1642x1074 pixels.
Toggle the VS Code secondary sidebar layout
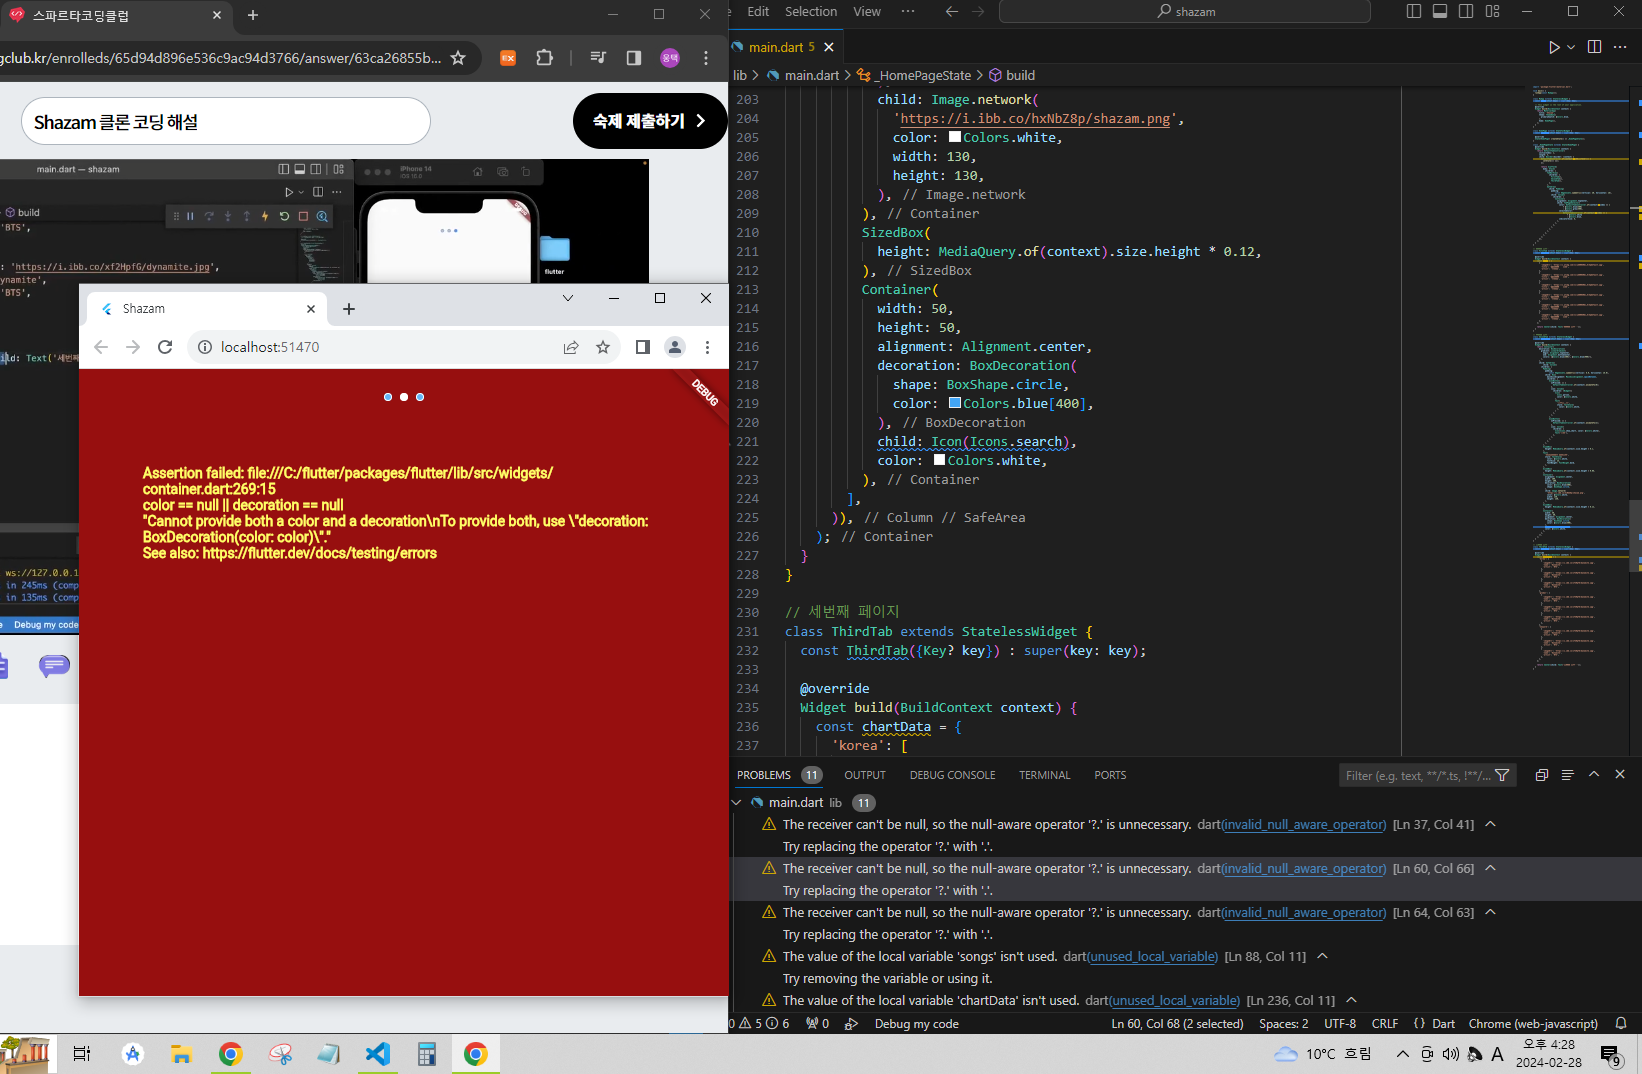[x=1466, y=11]
